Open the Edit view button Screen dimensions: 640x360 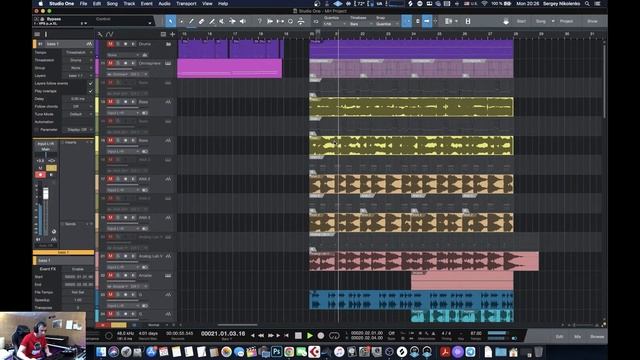click(x=560, y=337)
